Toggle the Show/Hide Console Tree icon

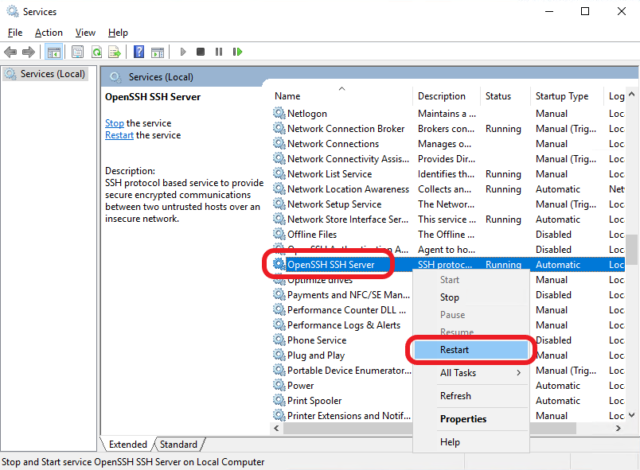pos(54,52)
